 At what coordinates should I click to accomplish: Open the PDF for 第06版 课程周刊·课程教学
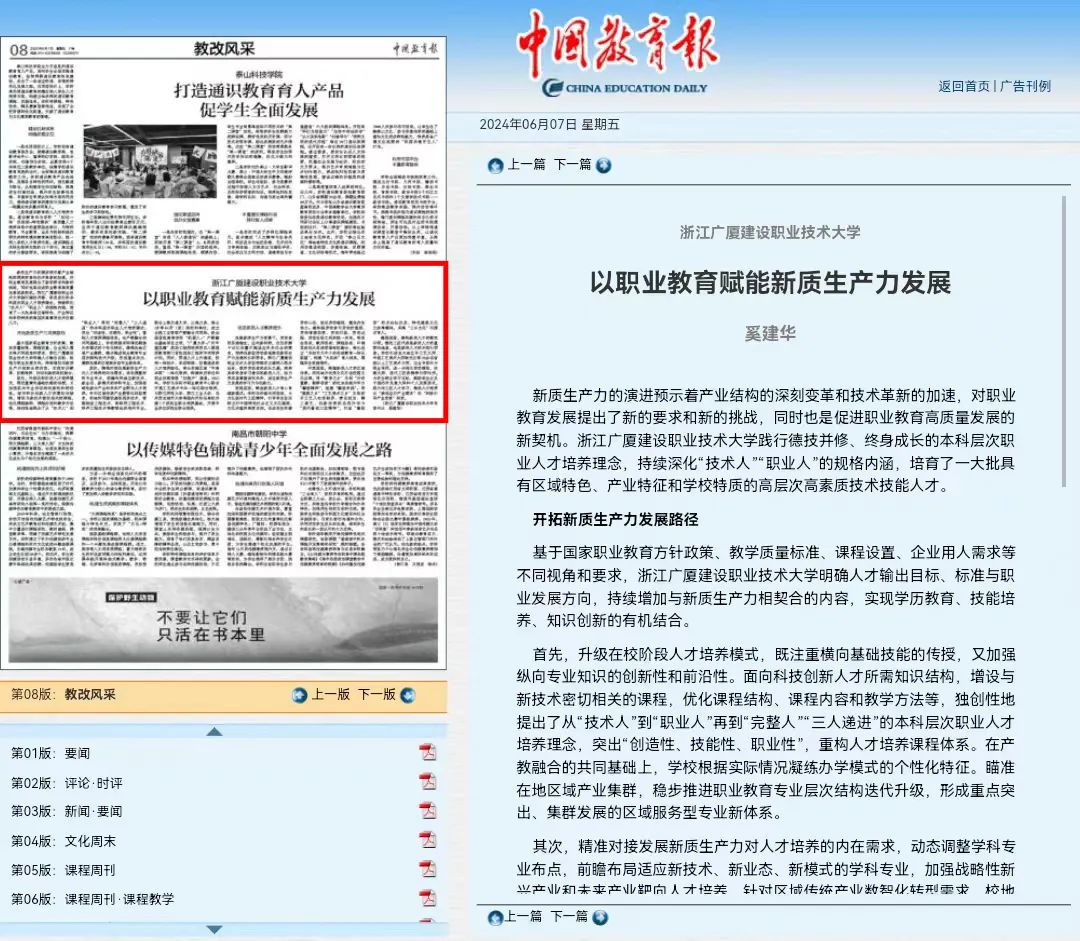click(427, 898)
